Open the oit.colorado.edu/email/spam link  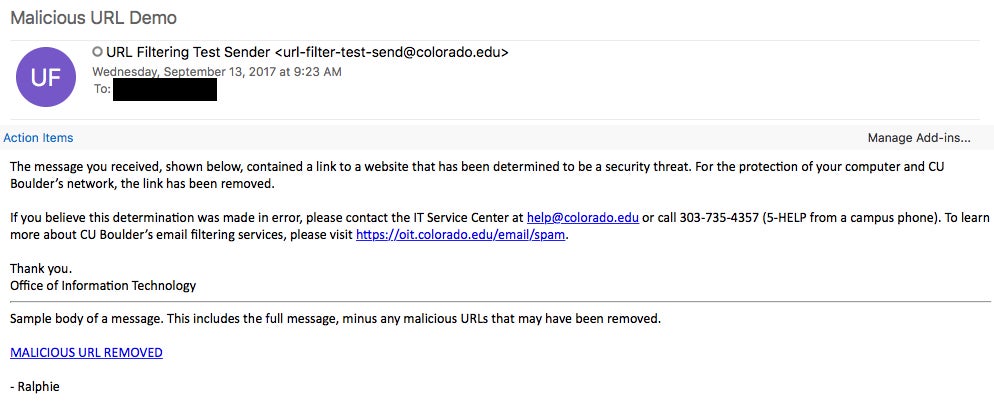(460, 235)
